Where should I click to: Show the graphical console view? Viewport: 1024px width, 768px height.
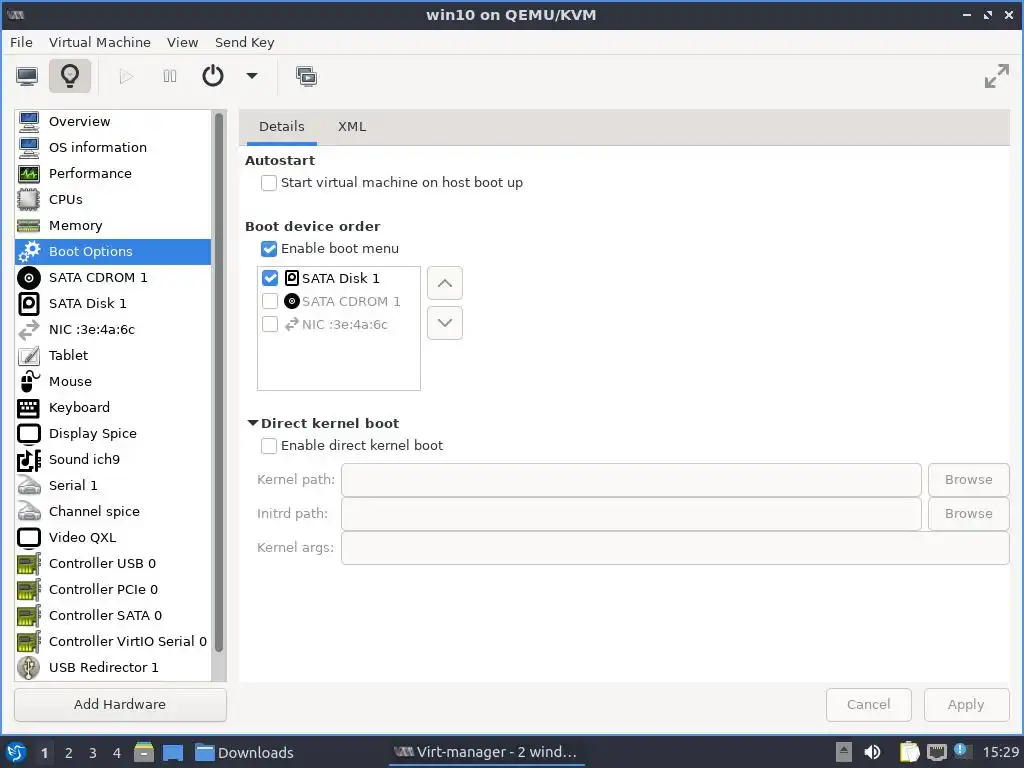point(27,76)
